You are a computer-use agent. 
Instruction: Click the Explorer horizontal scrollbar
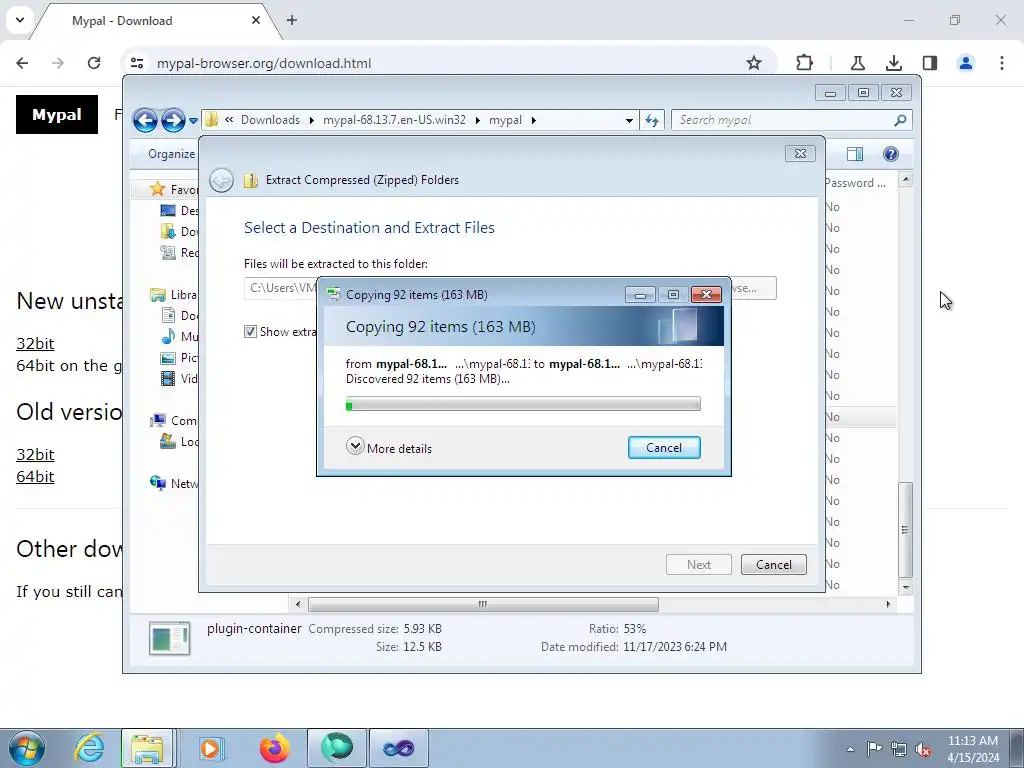point(483,604)
